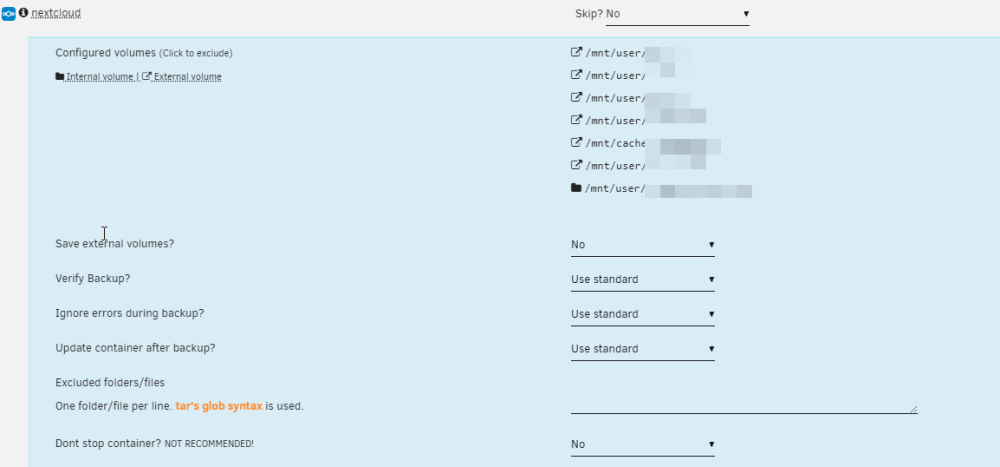Viewport: 1000px width, 467px height.
Task: Click the Internal volume legend label
Action: (99, 77)
